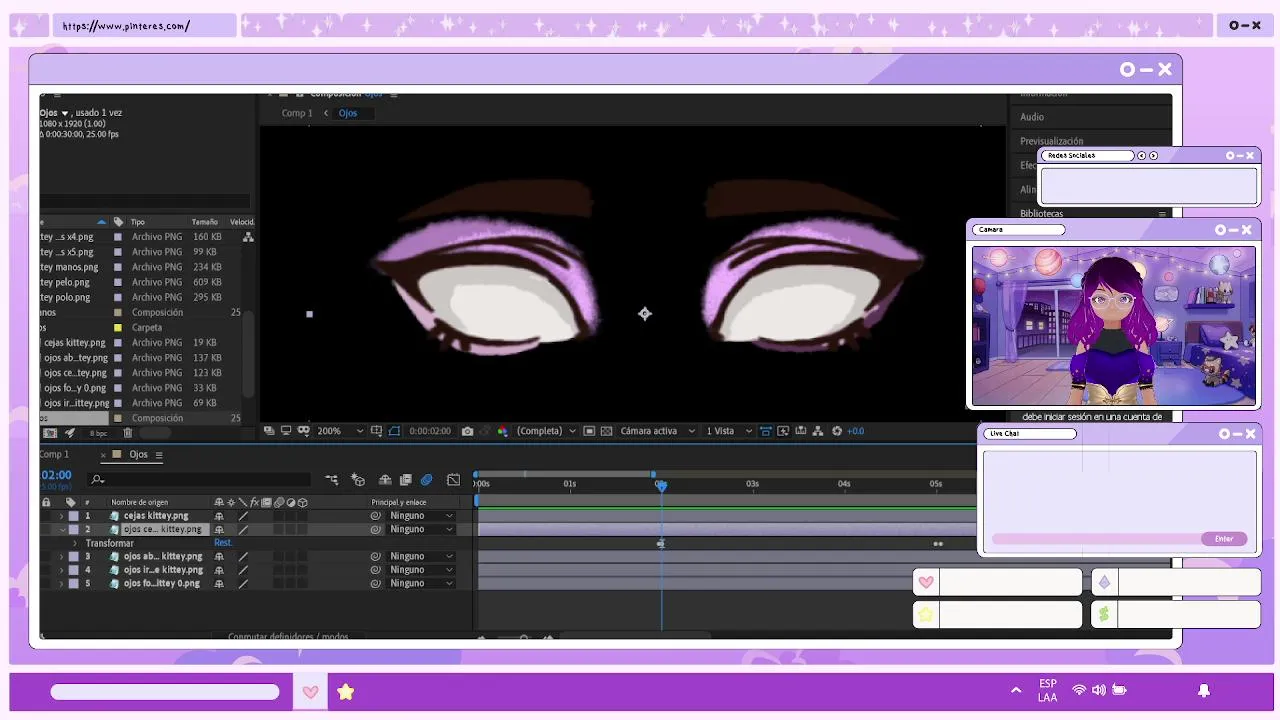This screenshot has width=1280, height=720.
Task: Click label color box of layer 4
Action: click(73, 570)
